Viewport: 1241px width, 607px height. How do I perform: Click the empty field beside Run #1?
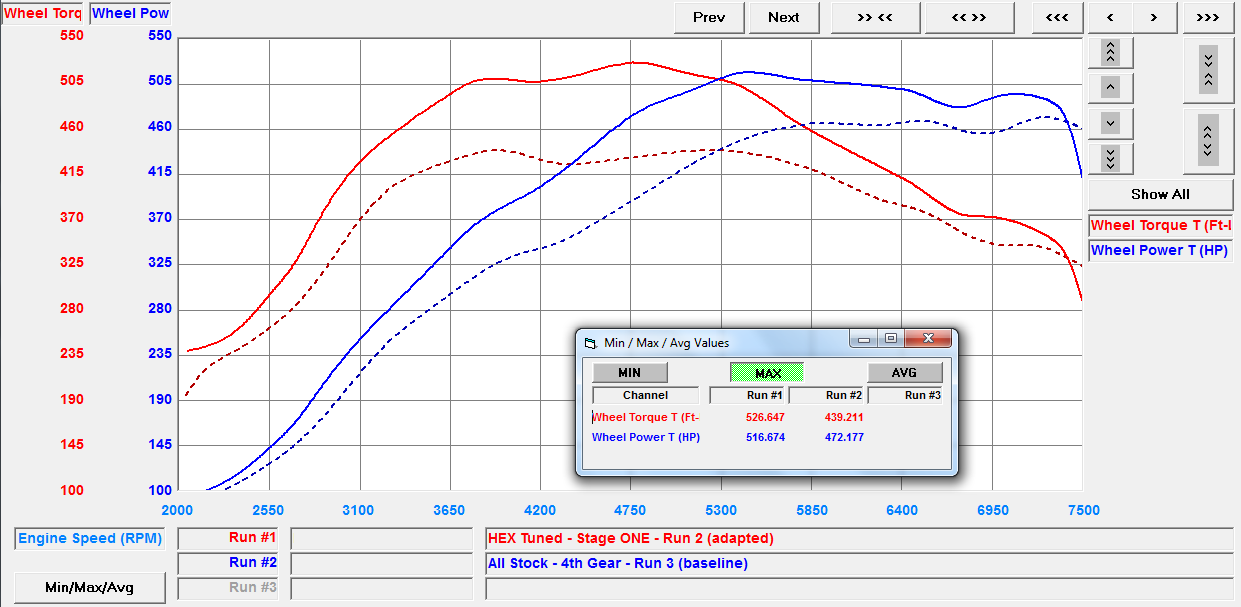pos(380,538)
